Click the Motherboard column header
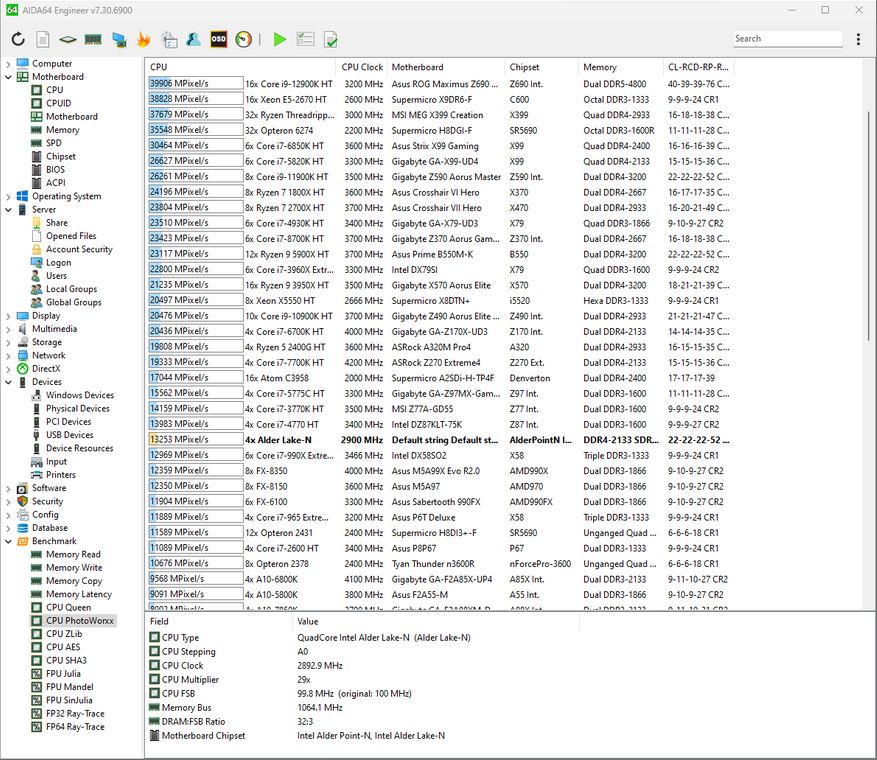 coord(446,67)
